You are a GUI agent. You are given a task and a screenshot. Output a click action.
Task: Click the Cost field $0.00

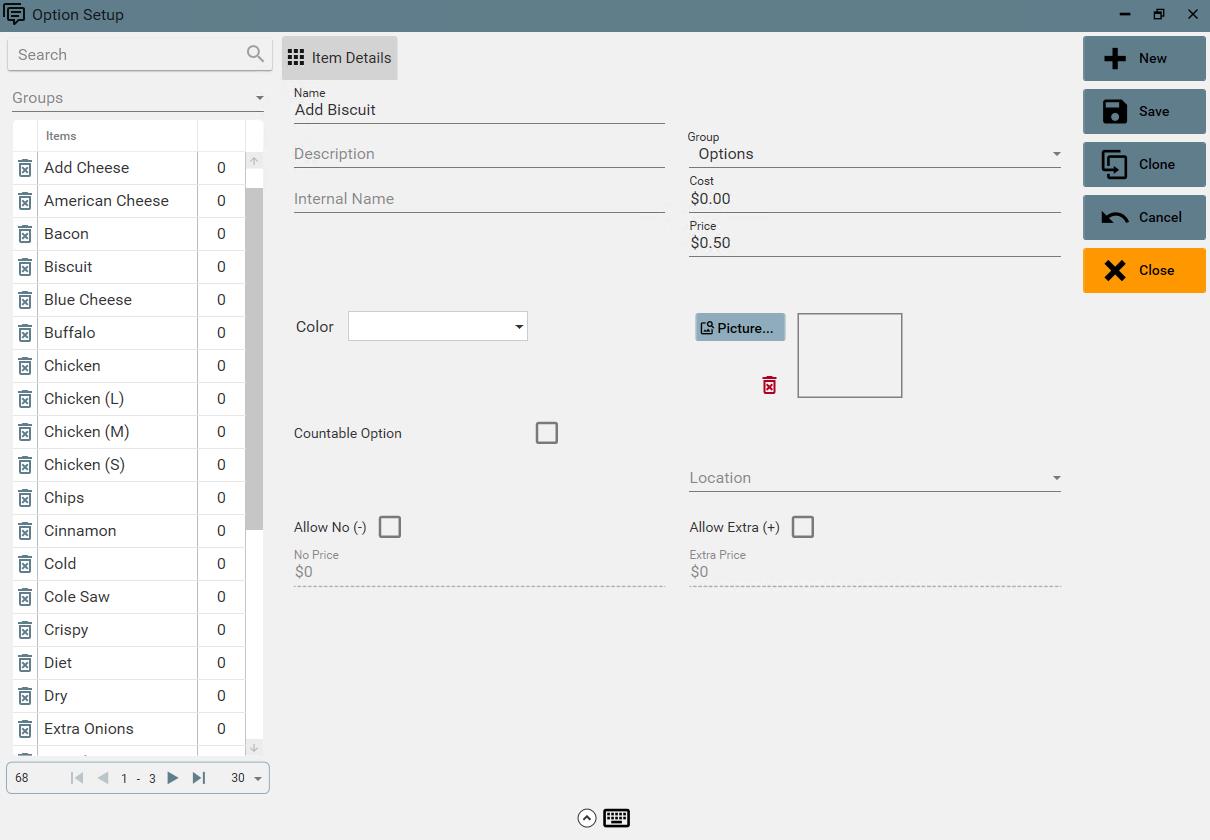coord(875,199)
